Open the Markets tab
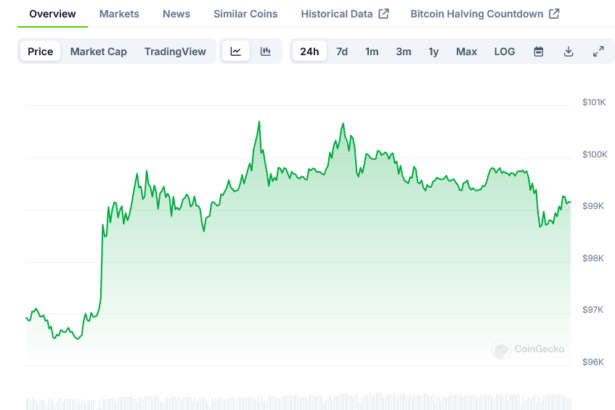615x410 pixels. click(119, 14)
